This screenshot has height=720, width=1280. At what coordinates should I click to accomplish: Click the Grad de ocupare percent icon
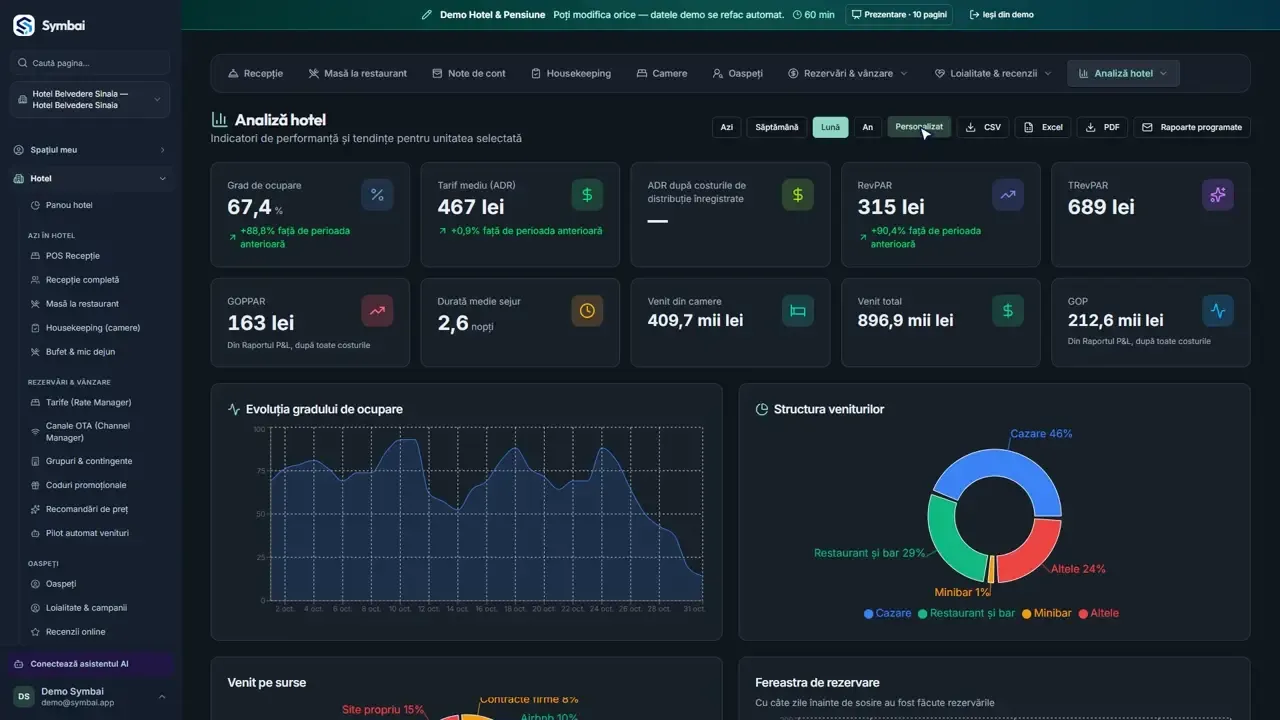(x=377, y=195)
